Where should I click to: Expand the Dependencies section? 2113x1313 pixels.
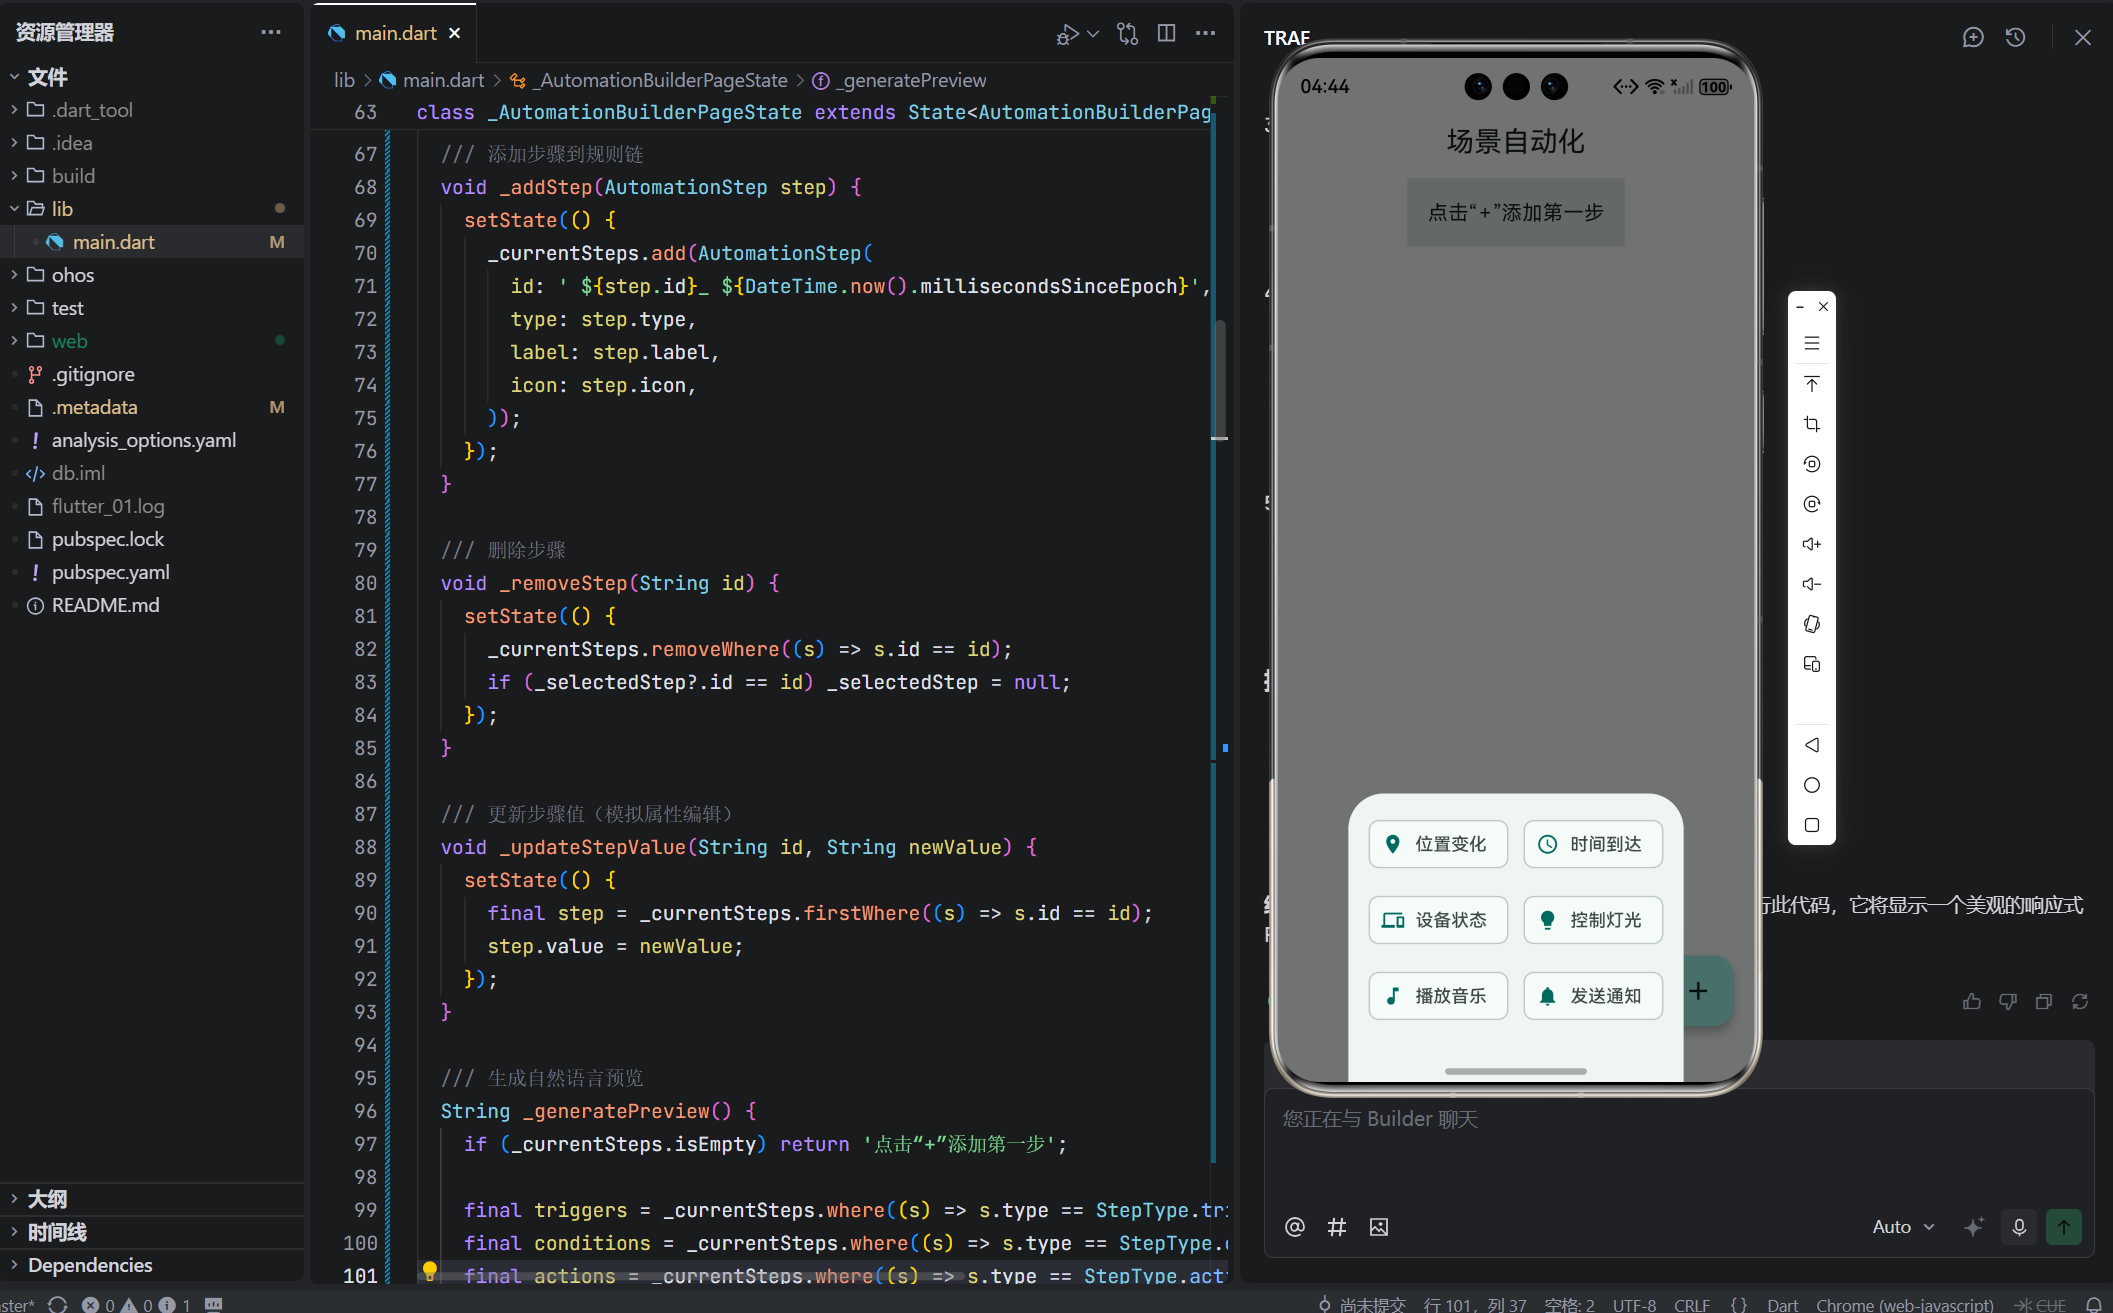click(90, 1265)
